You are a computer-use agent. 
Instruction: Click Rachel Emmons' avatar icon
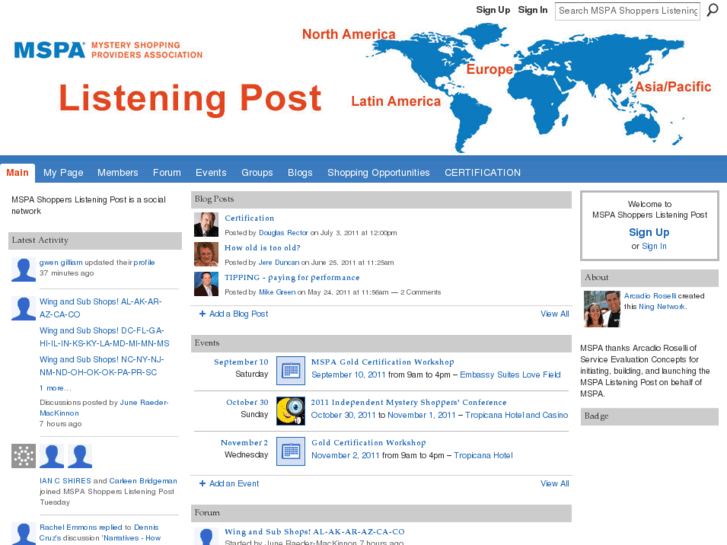pos(24,533)
